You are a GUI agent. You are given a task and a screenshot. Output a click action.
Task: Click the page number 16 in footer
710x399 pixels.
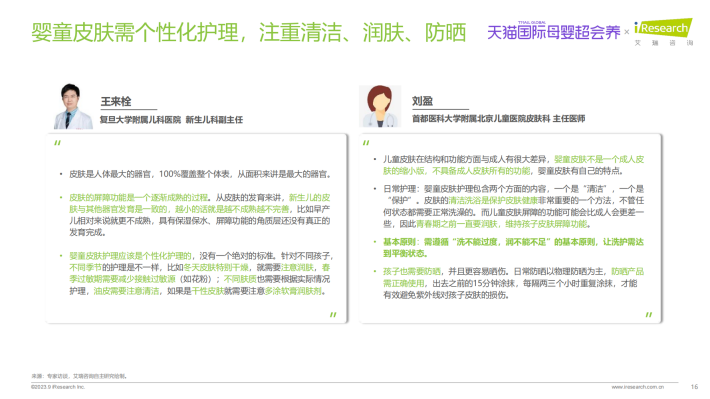694,387
